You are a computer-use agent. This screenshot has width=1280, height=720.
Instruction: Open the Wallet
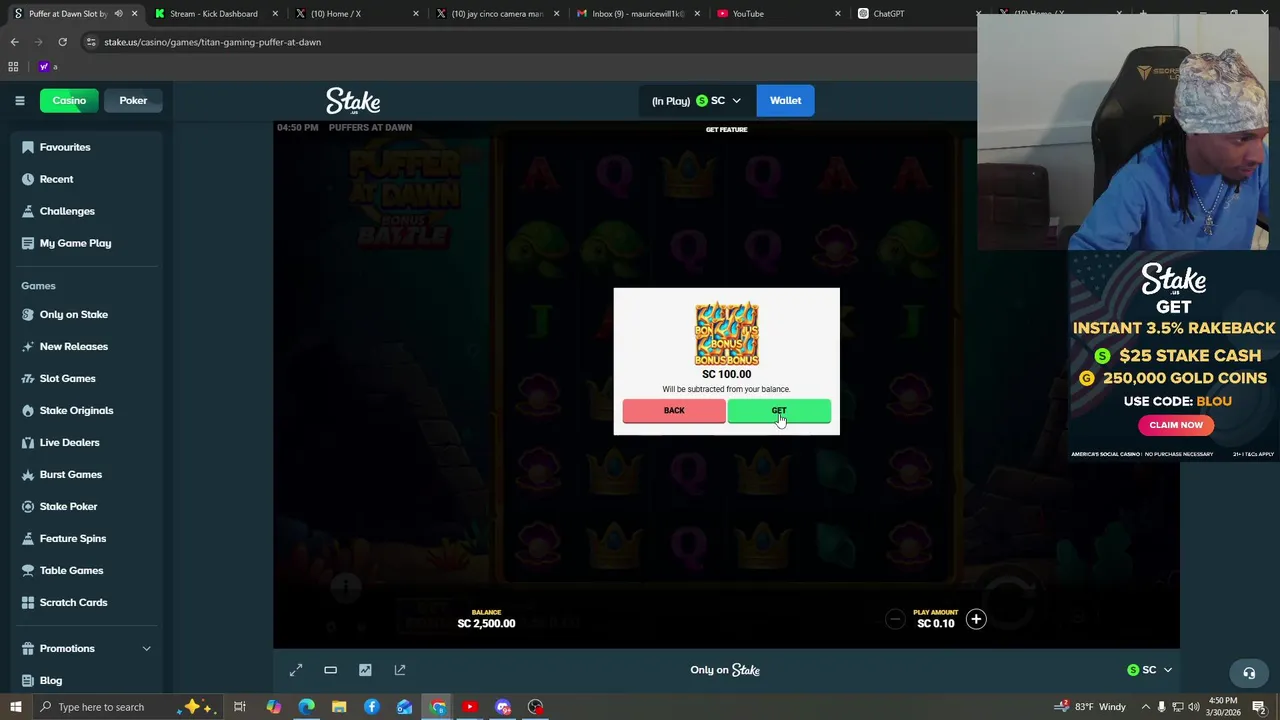click(785, 100)
